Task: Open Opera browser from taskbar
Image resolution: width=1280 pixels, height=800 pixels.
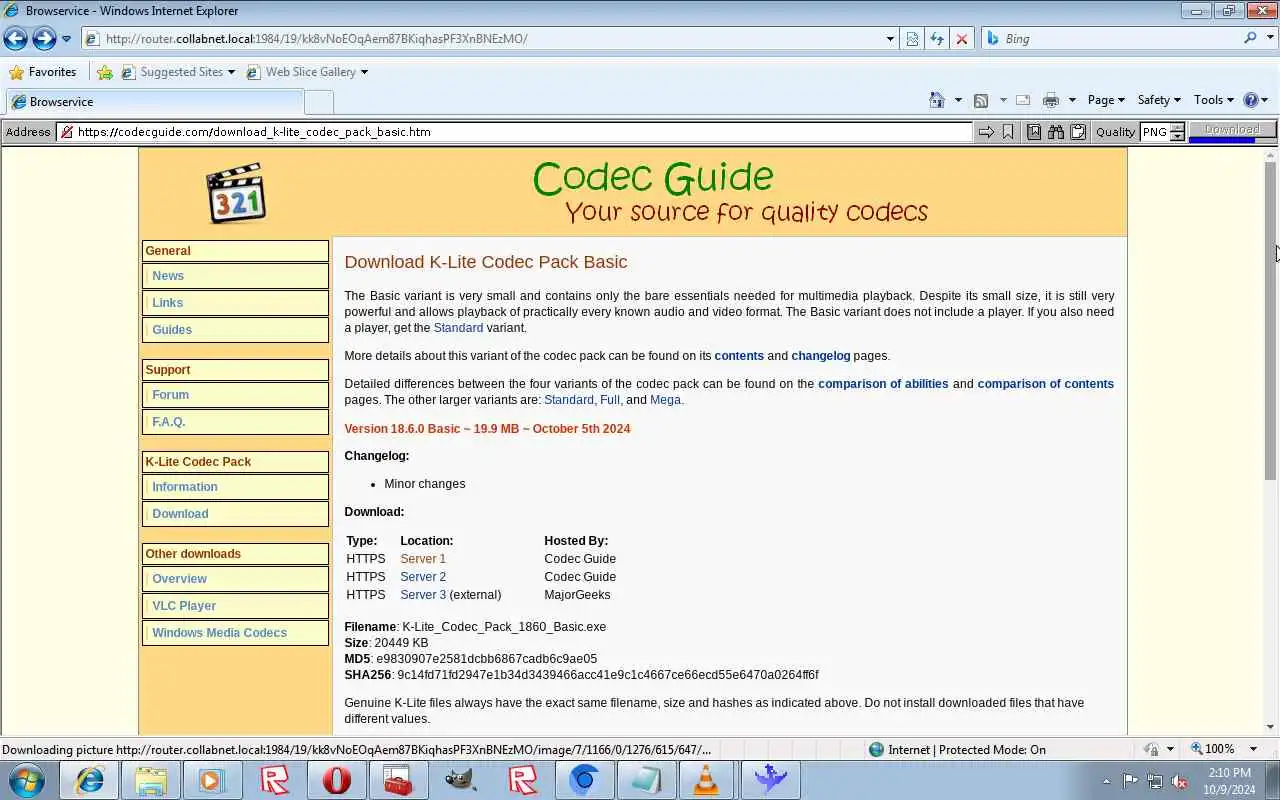Action: (x=337, y=780)
